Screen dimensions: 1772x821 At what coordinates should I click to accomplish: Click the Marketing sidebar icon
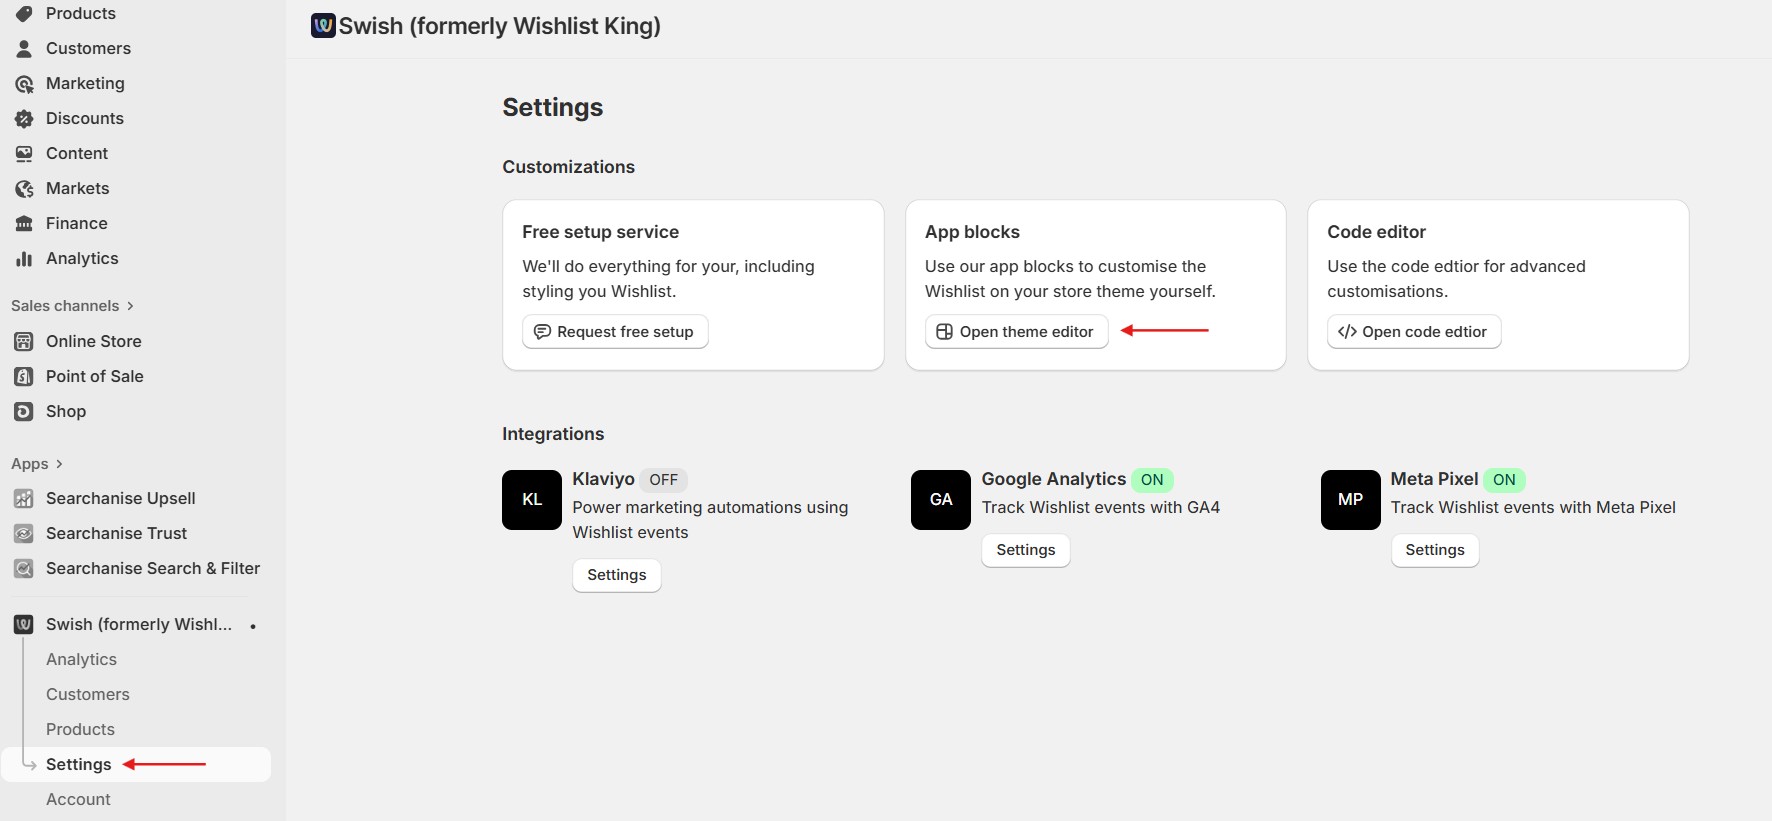(24, 84)
